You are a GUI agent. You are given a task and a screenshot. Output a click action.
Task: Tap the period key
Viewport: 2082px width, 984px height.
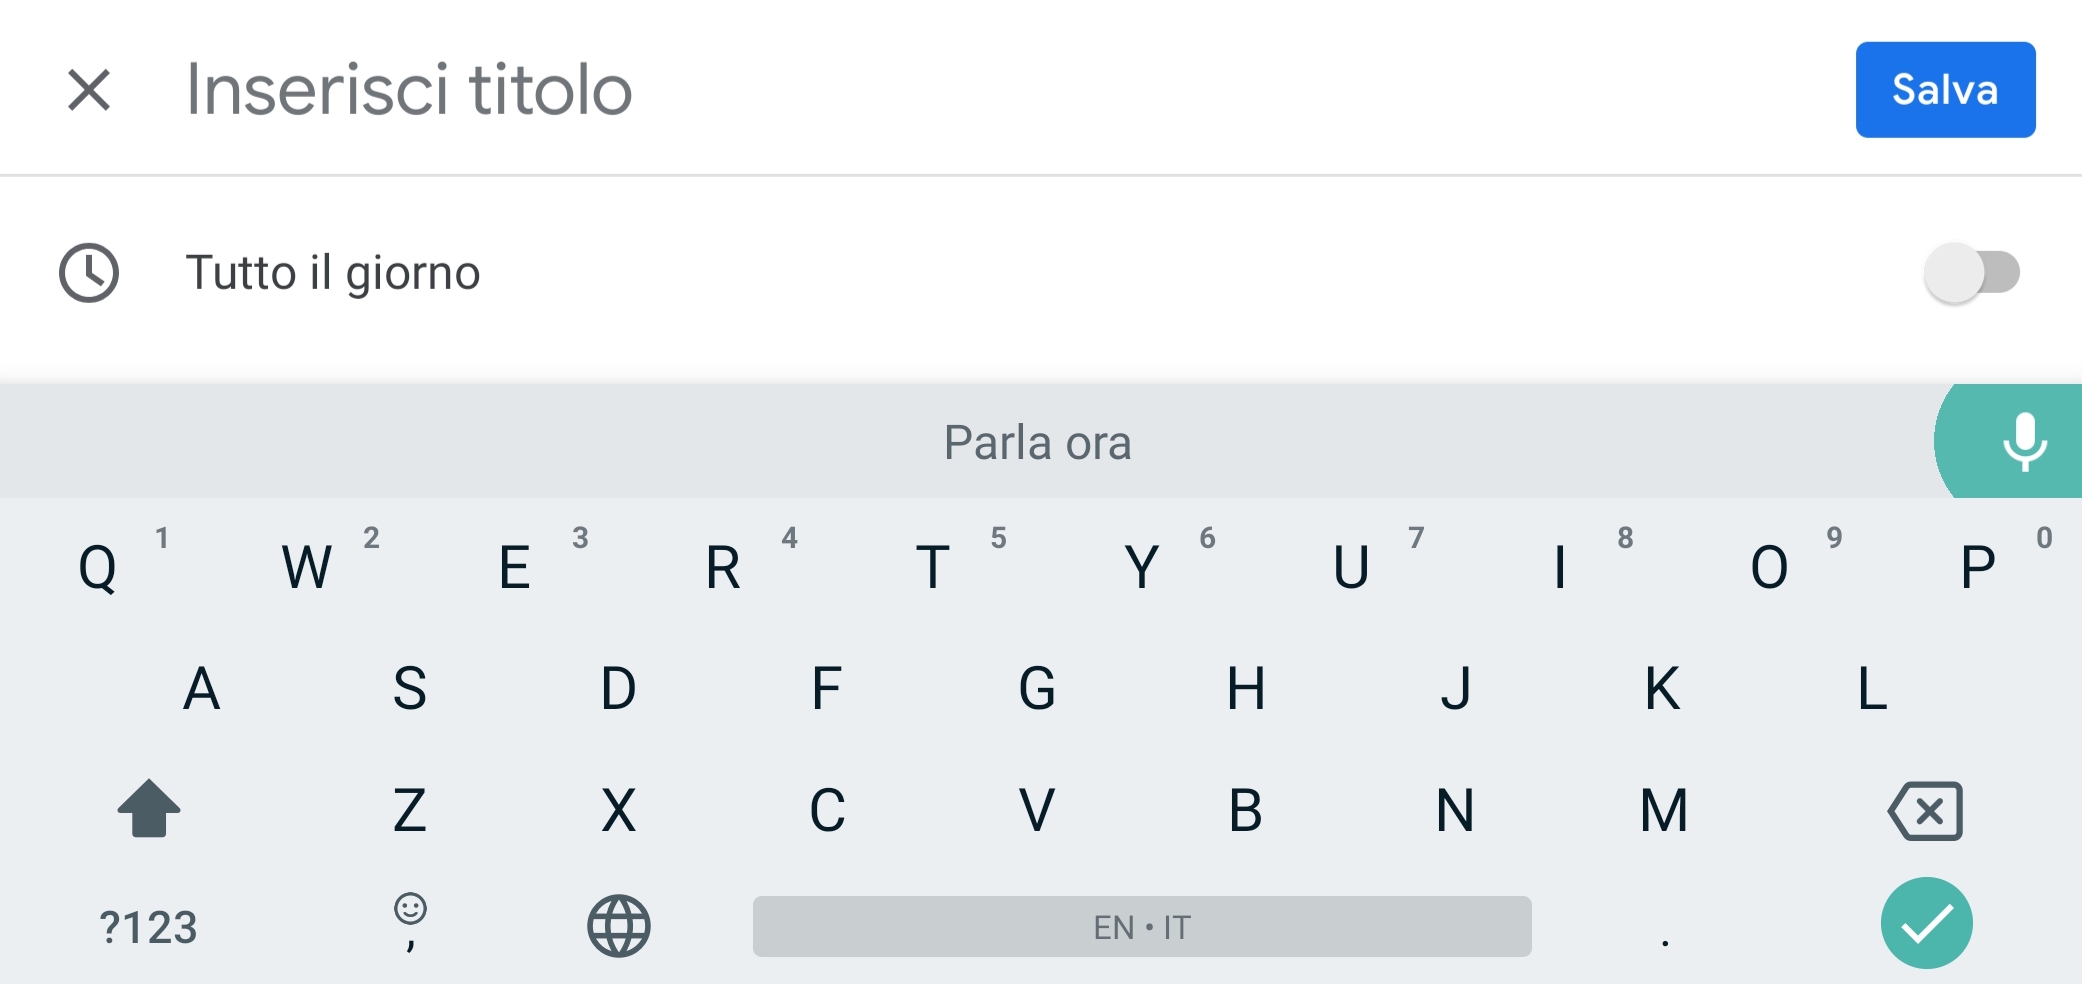(x=1665, y=928)
